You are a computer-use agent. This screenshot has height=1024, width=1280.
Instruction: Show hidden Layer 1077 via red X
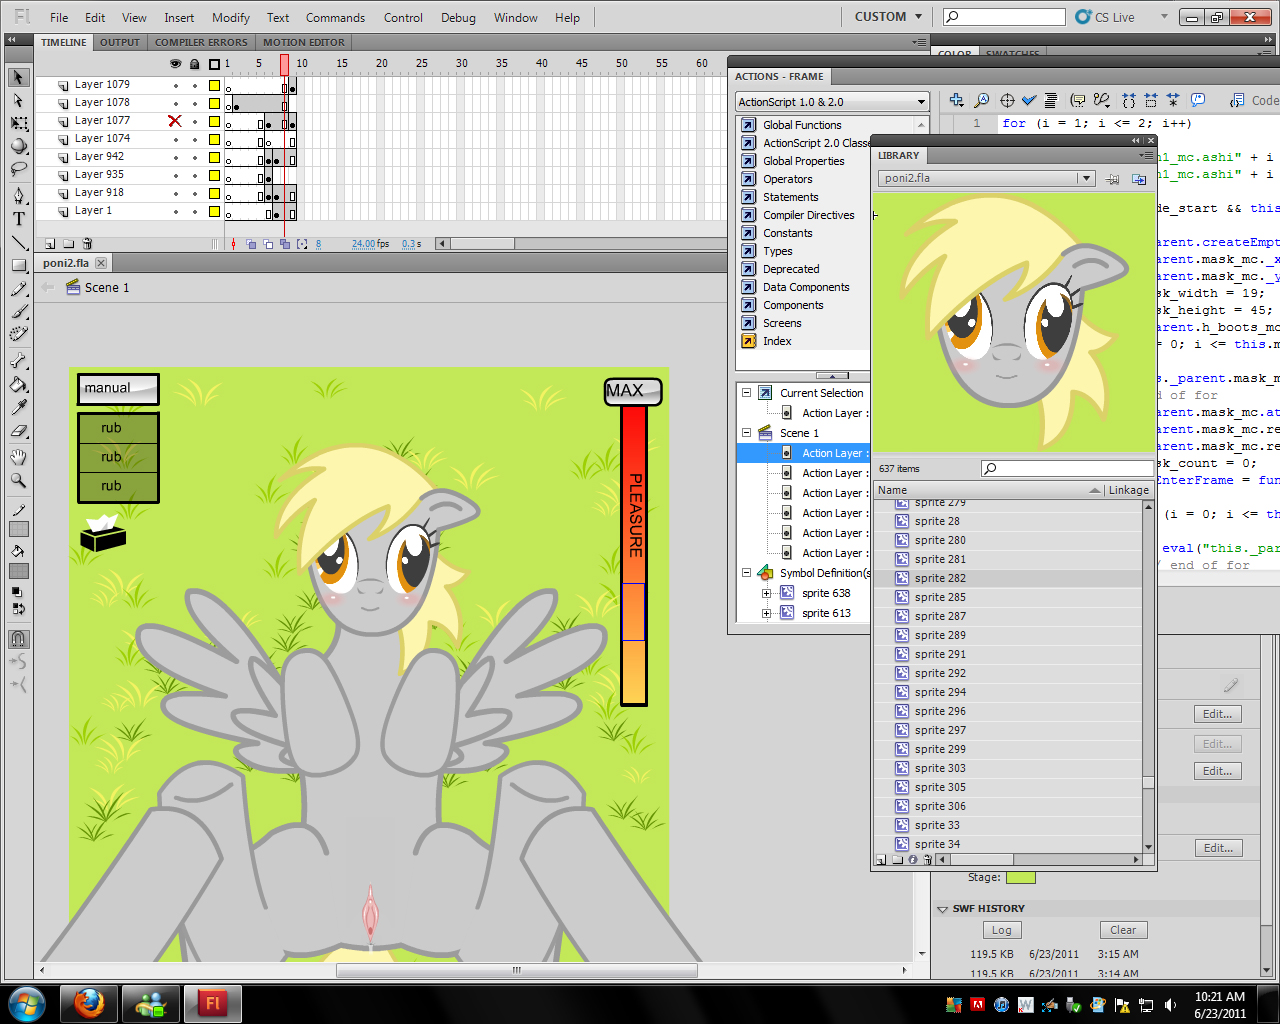pyautogui.click(x=175, y=121)
